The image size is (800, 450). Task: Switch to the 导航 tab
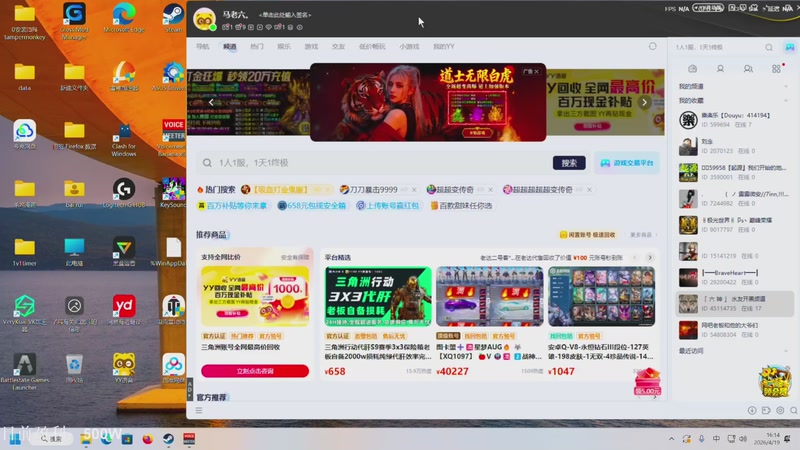tap(203, 46)
